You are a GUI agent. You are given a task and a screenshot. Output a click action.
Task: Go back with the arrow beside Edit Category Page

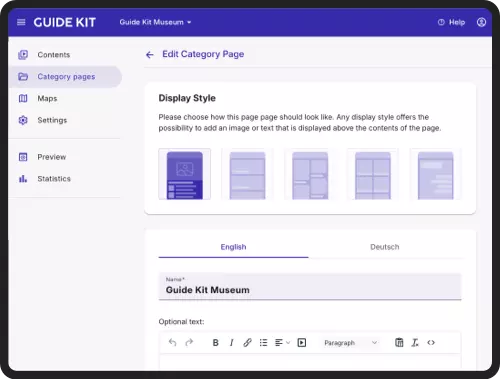[x=150, y=55]
